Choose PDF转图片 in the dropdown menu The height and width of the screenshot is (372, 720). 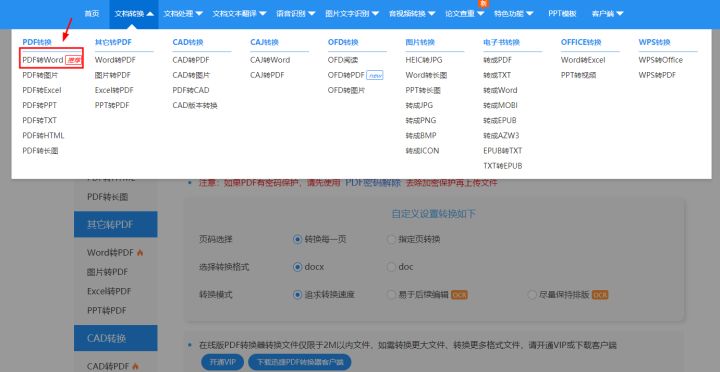pyautogui.click(x=40, y=75)
